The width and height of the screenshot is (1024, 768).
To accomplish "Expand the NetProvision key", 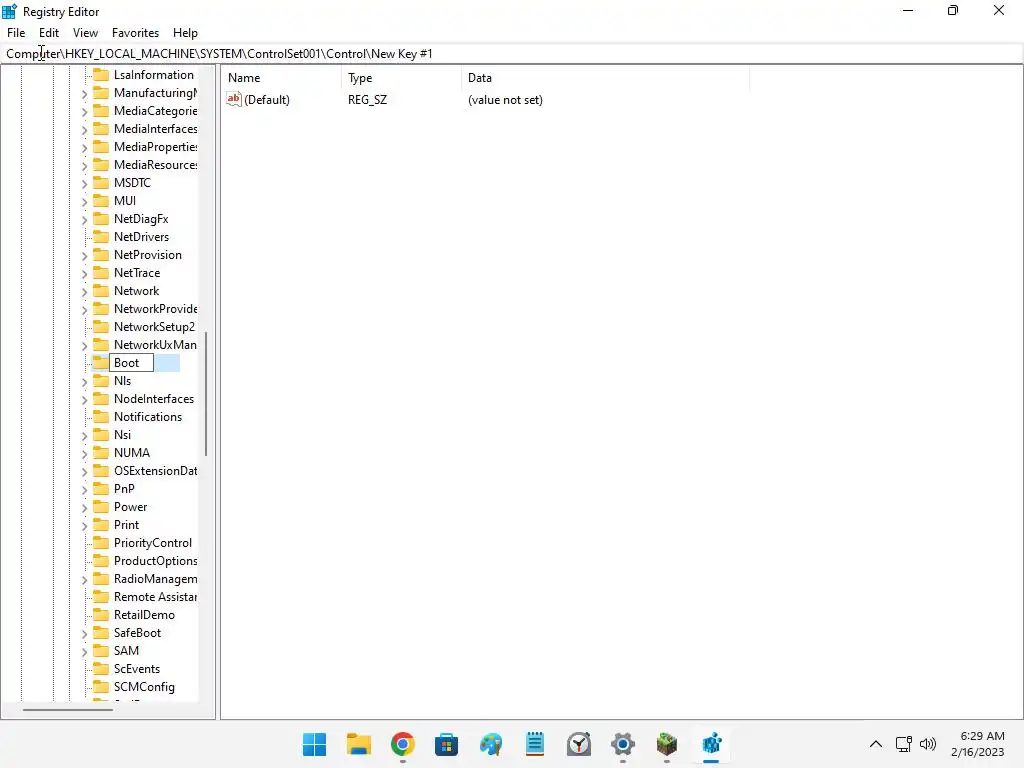I will point(84,255).
